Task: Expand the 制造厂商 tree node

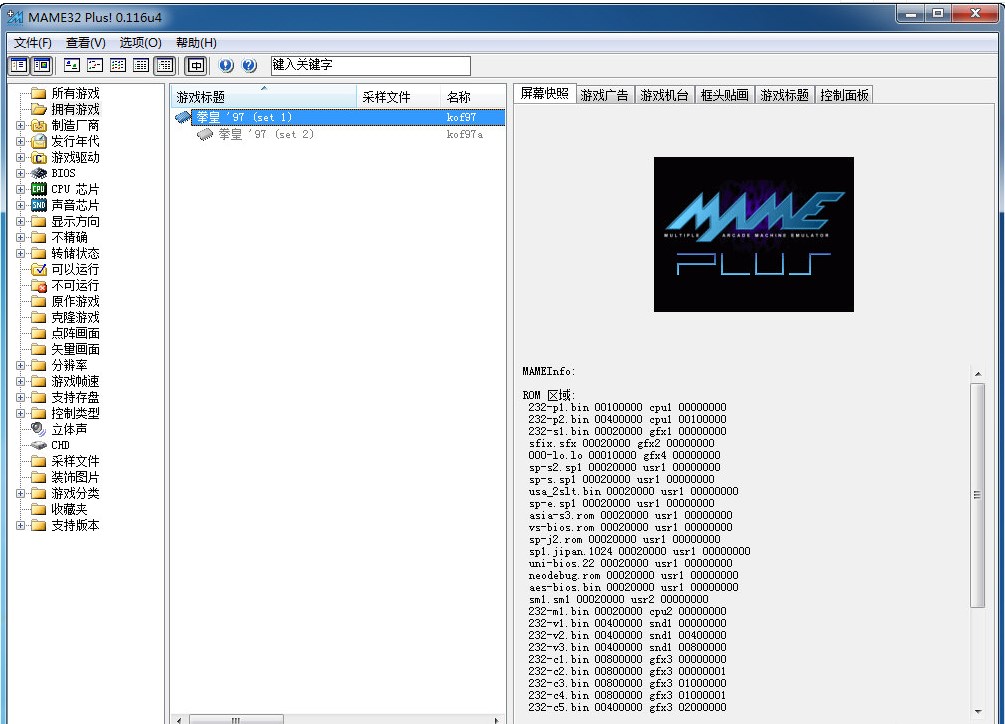Action: point(21,126)
